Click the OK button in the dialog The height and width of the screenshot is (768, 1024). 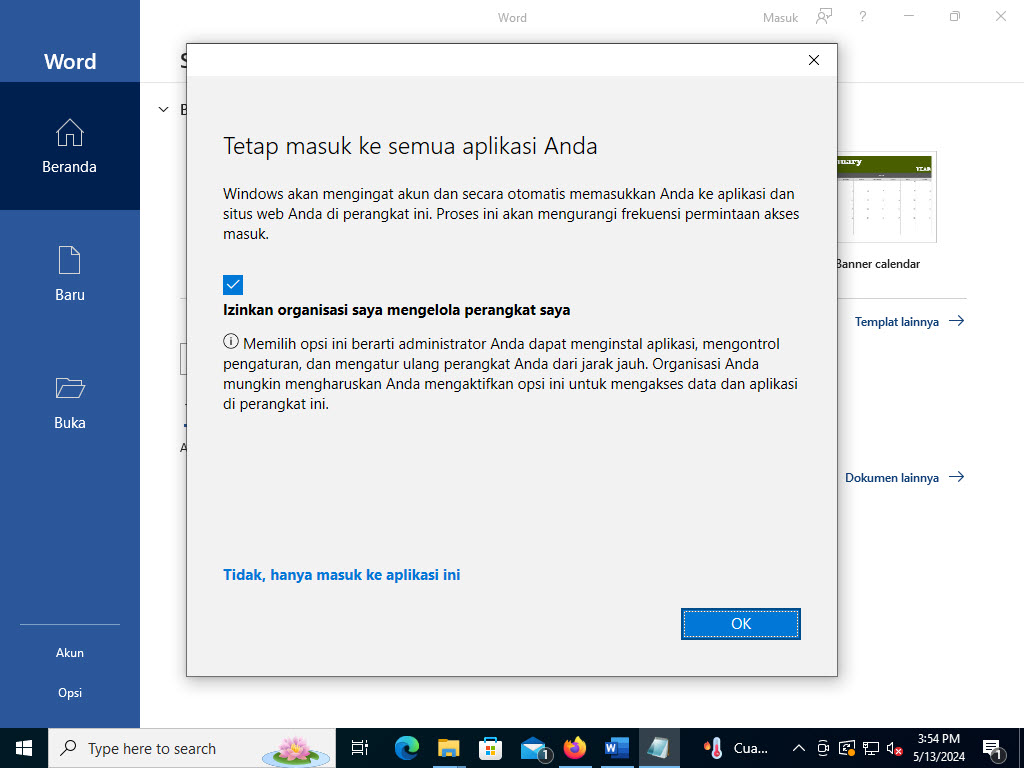[740, 623]
